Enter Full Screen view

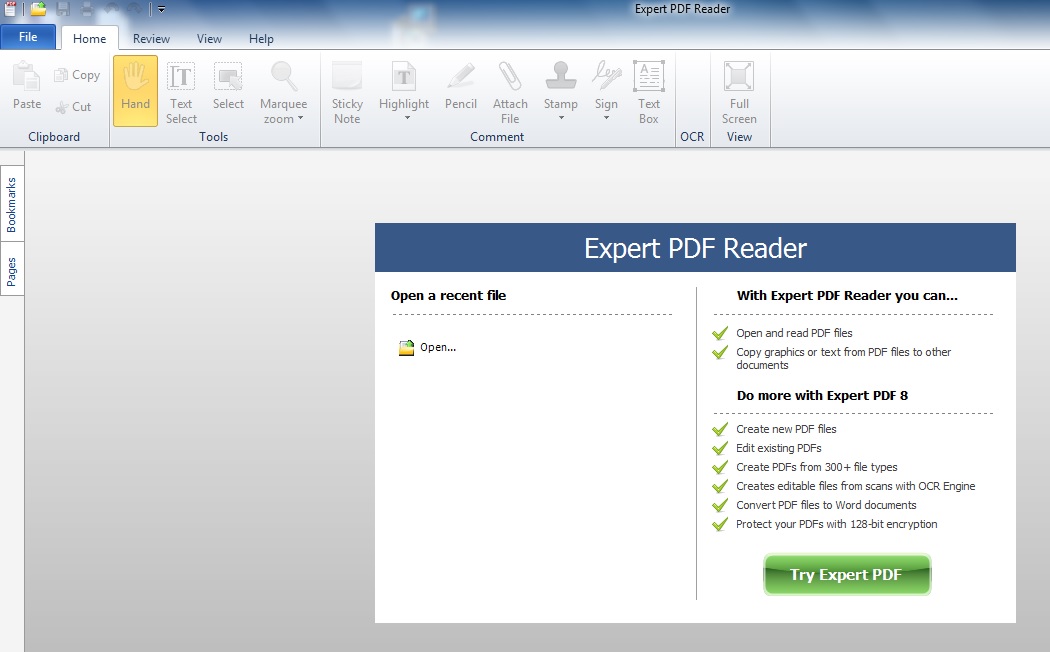[738, 90]
